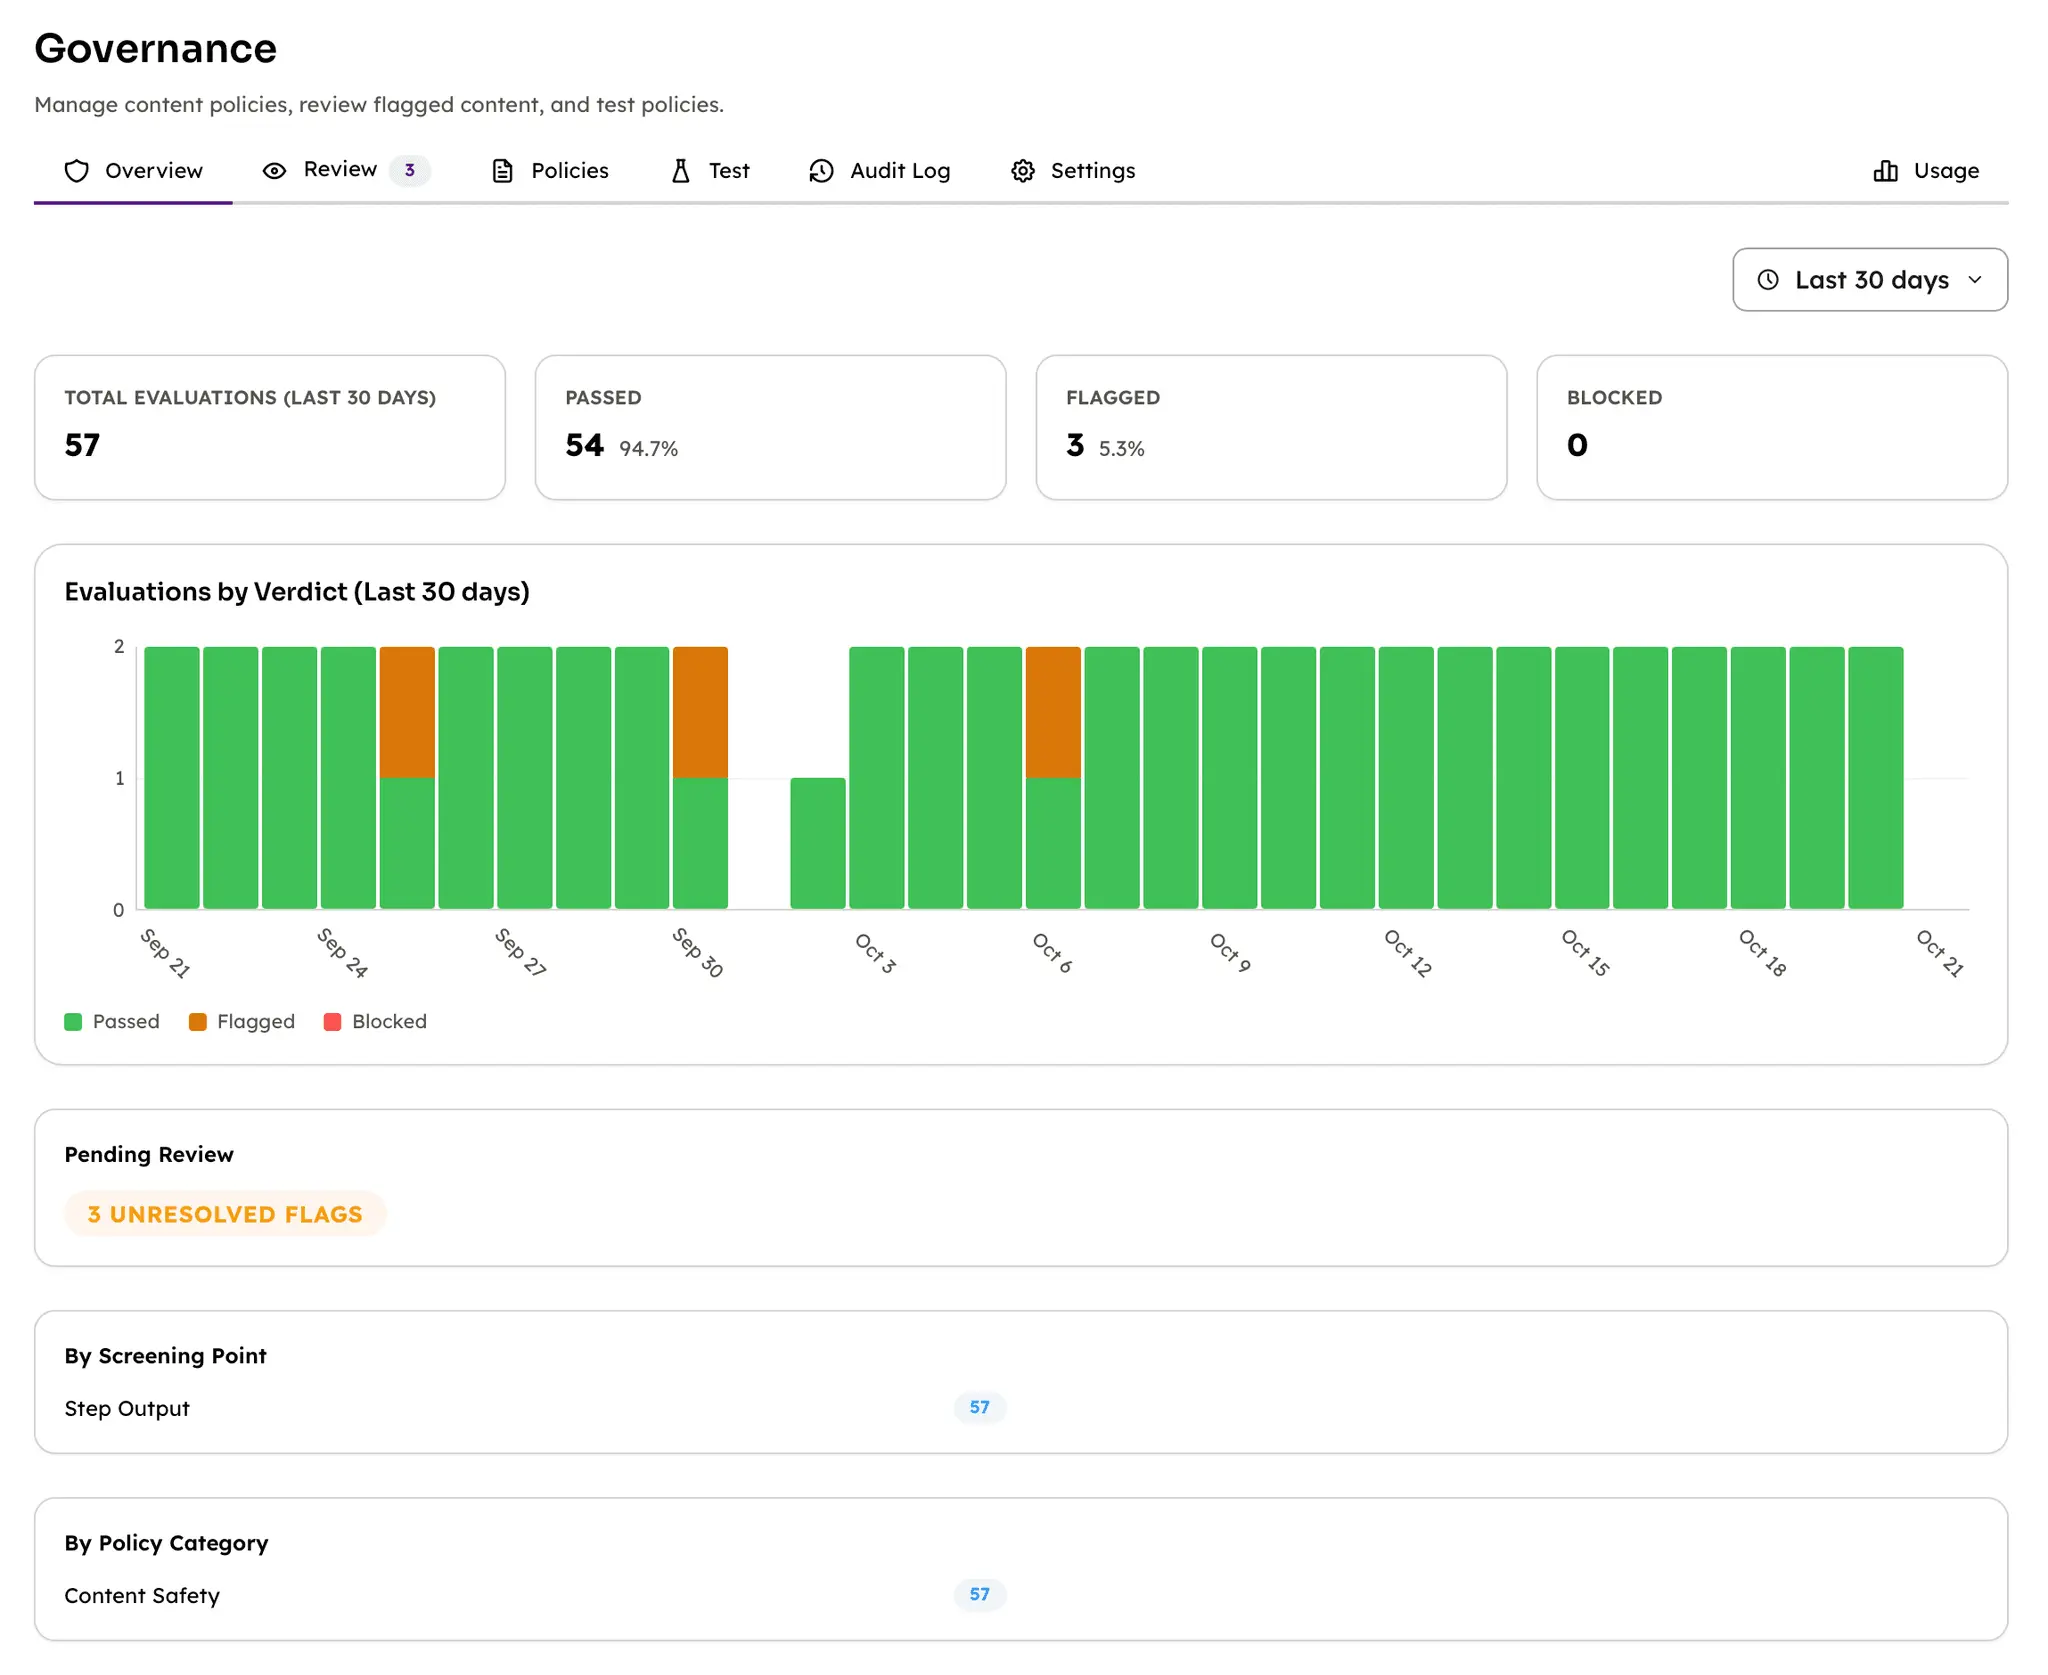Select the Total Evaluations card
Viewport: 2048px width, 1675px height.
click(270, 427)
